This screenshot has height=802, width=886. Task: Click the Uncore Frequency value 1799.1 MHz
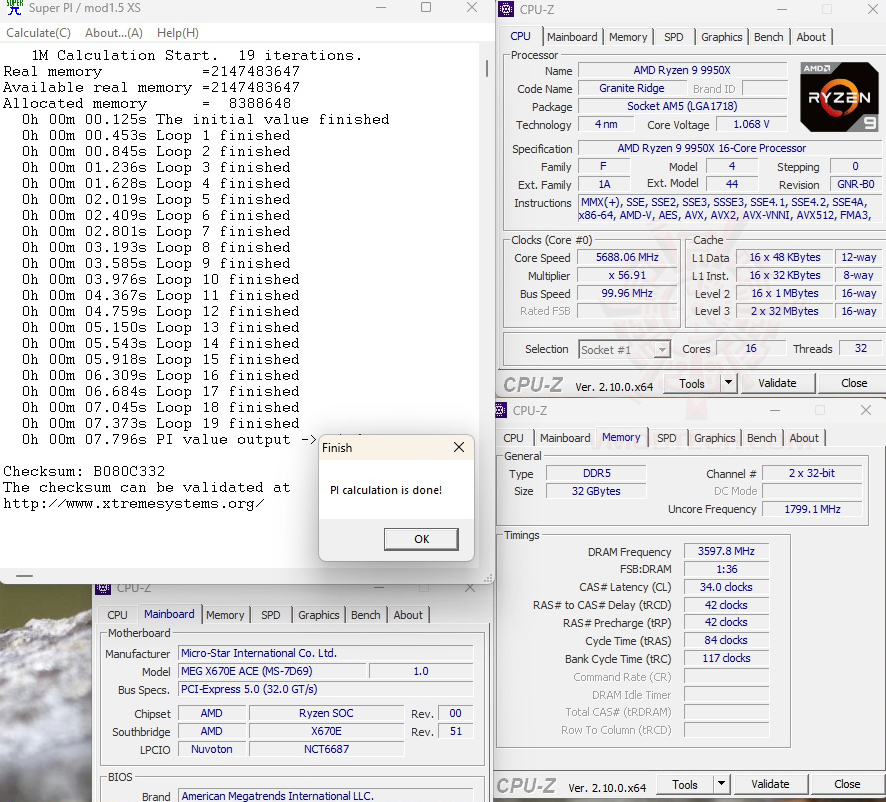812,509
